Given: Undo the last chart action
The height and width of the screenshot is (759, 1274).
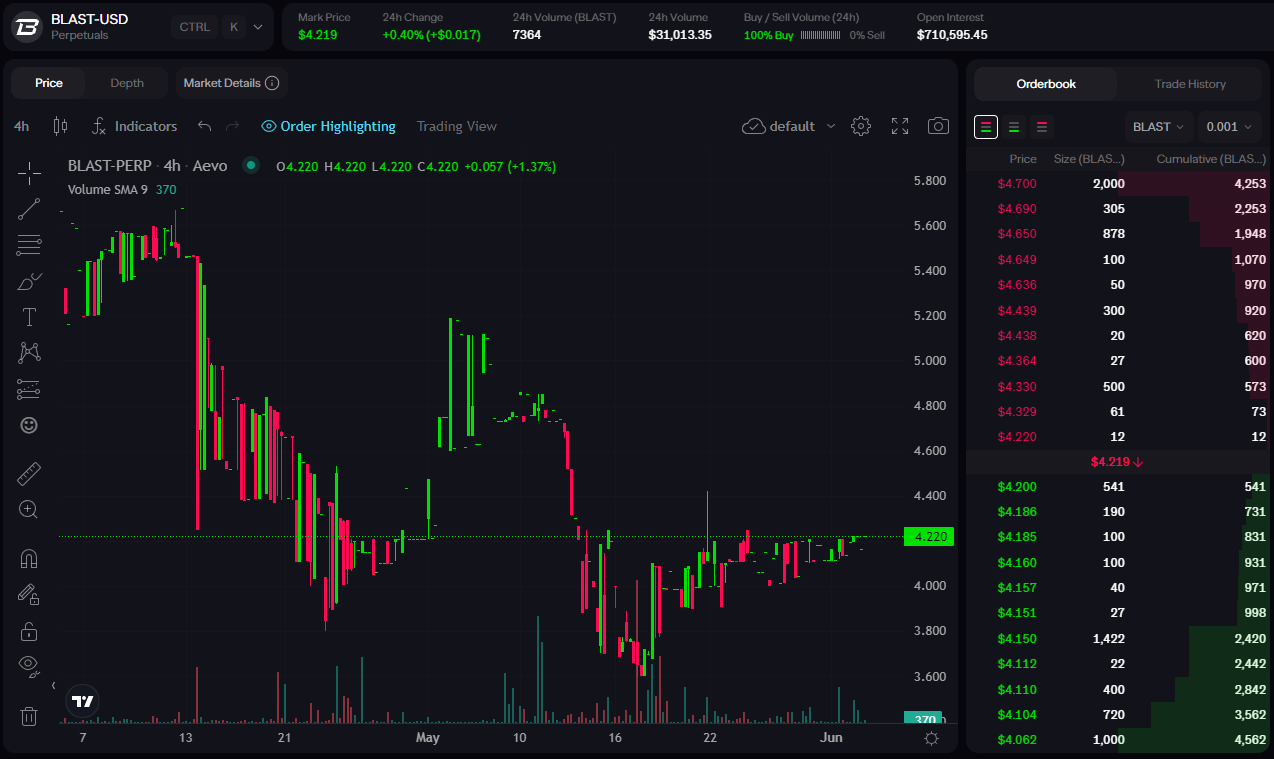Looking at the screenshot, I should coord(205,126).
